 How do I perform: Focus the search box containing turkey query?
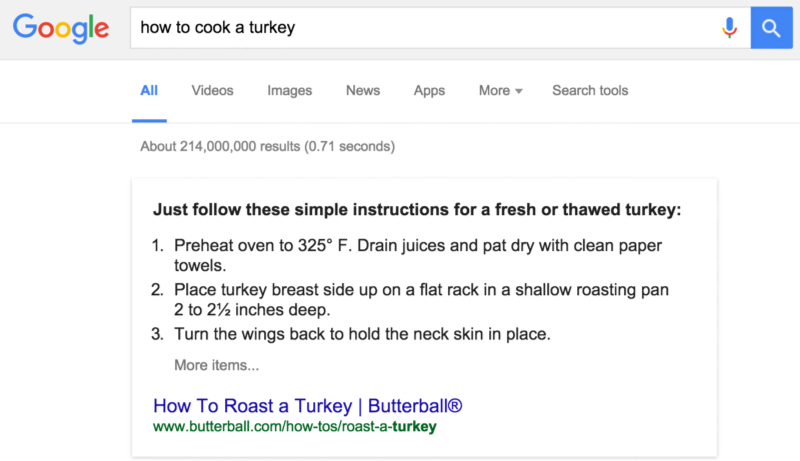420,28
